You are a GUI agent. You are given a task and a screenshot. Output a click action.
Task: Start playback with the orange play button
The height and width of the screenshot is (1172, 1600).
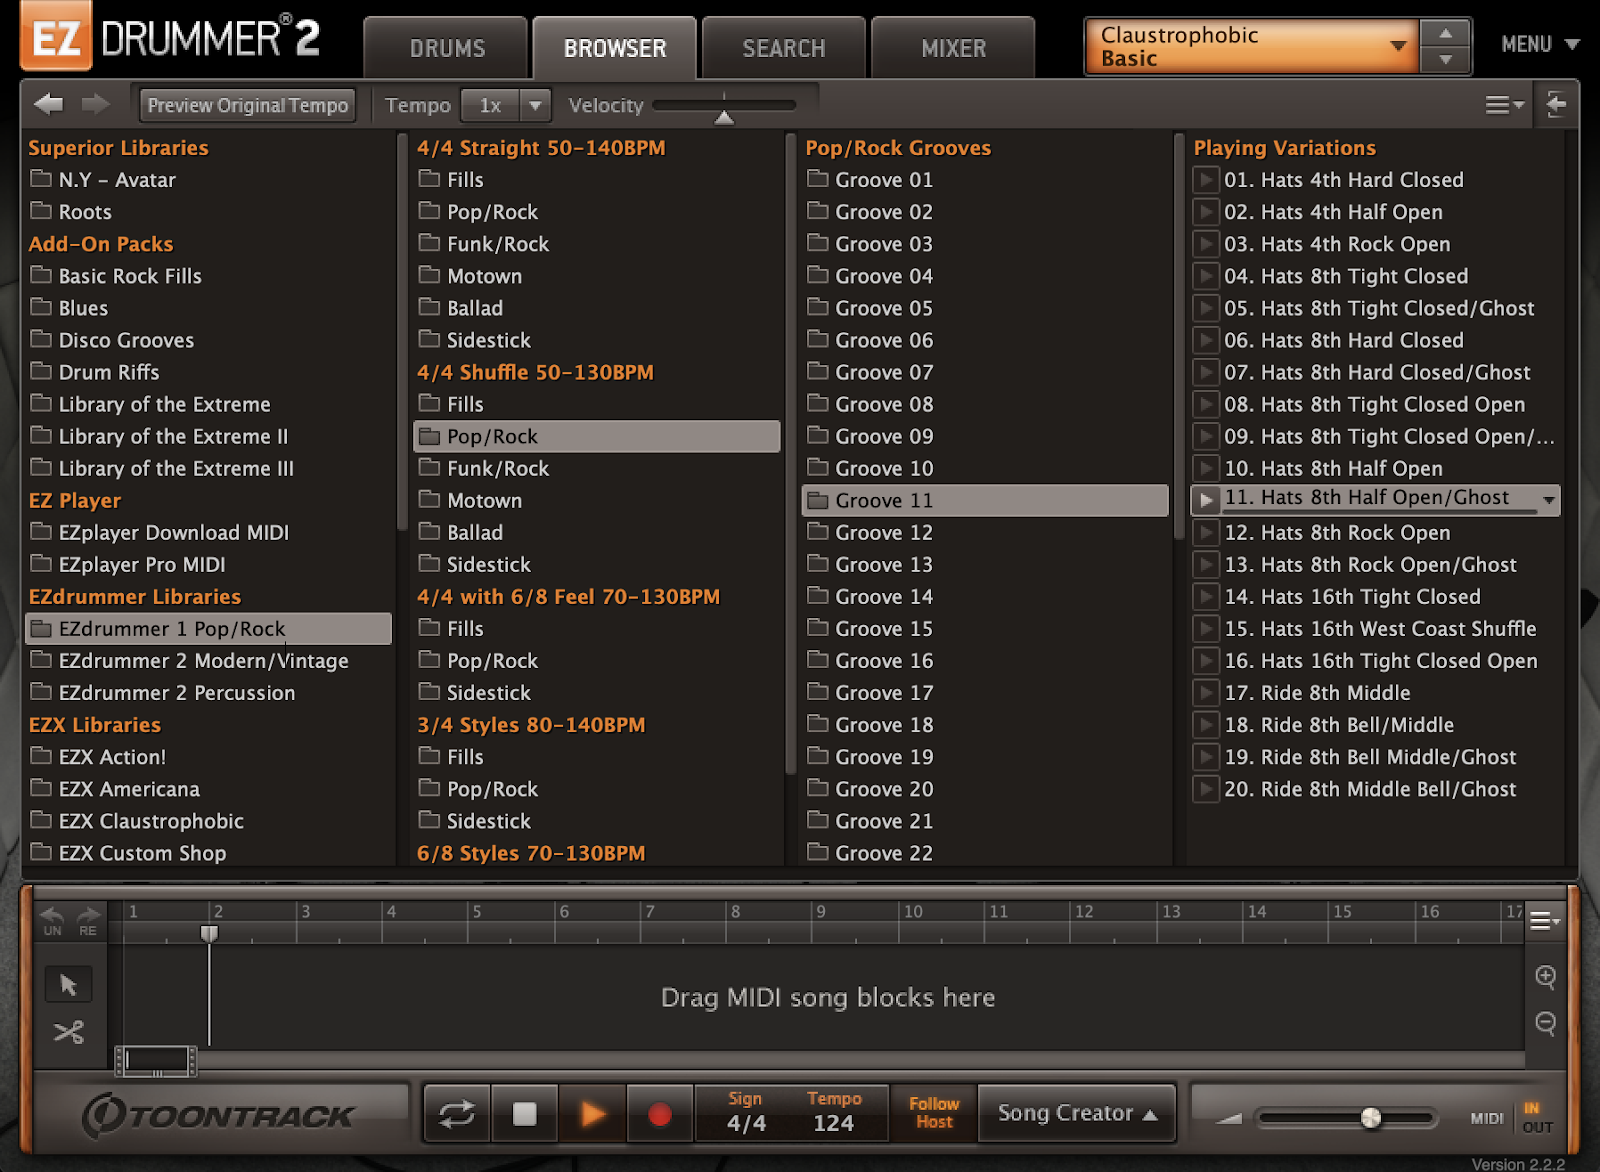593,1114
